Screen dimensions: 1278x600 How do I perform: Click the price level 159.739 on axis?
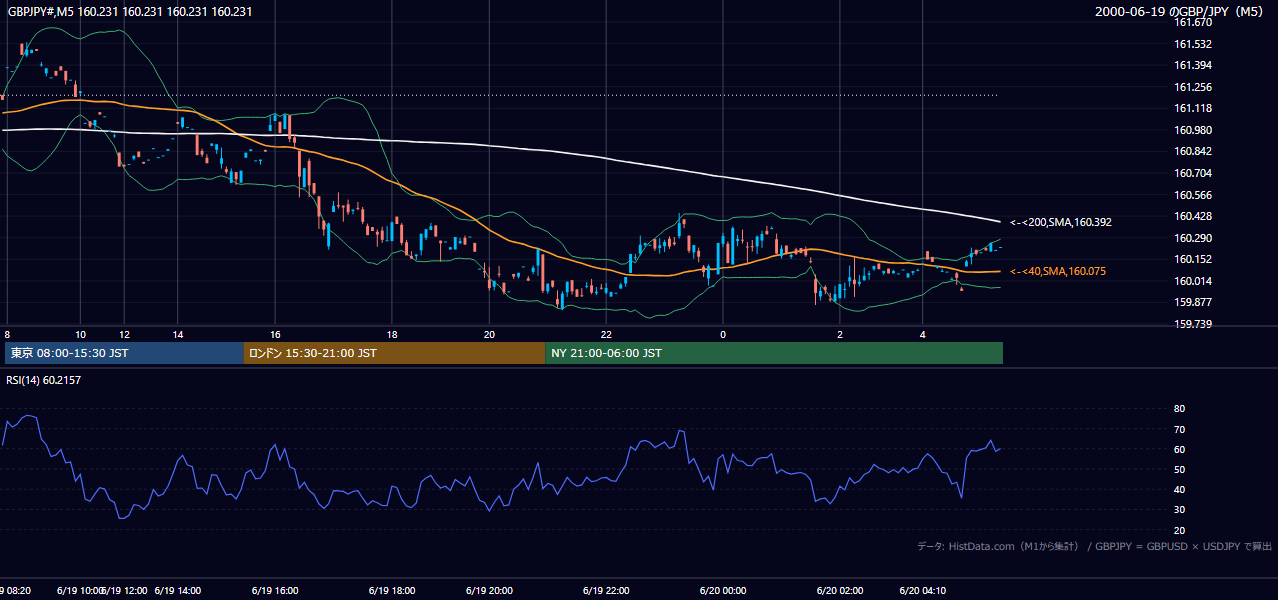(x=1193, y=324)
